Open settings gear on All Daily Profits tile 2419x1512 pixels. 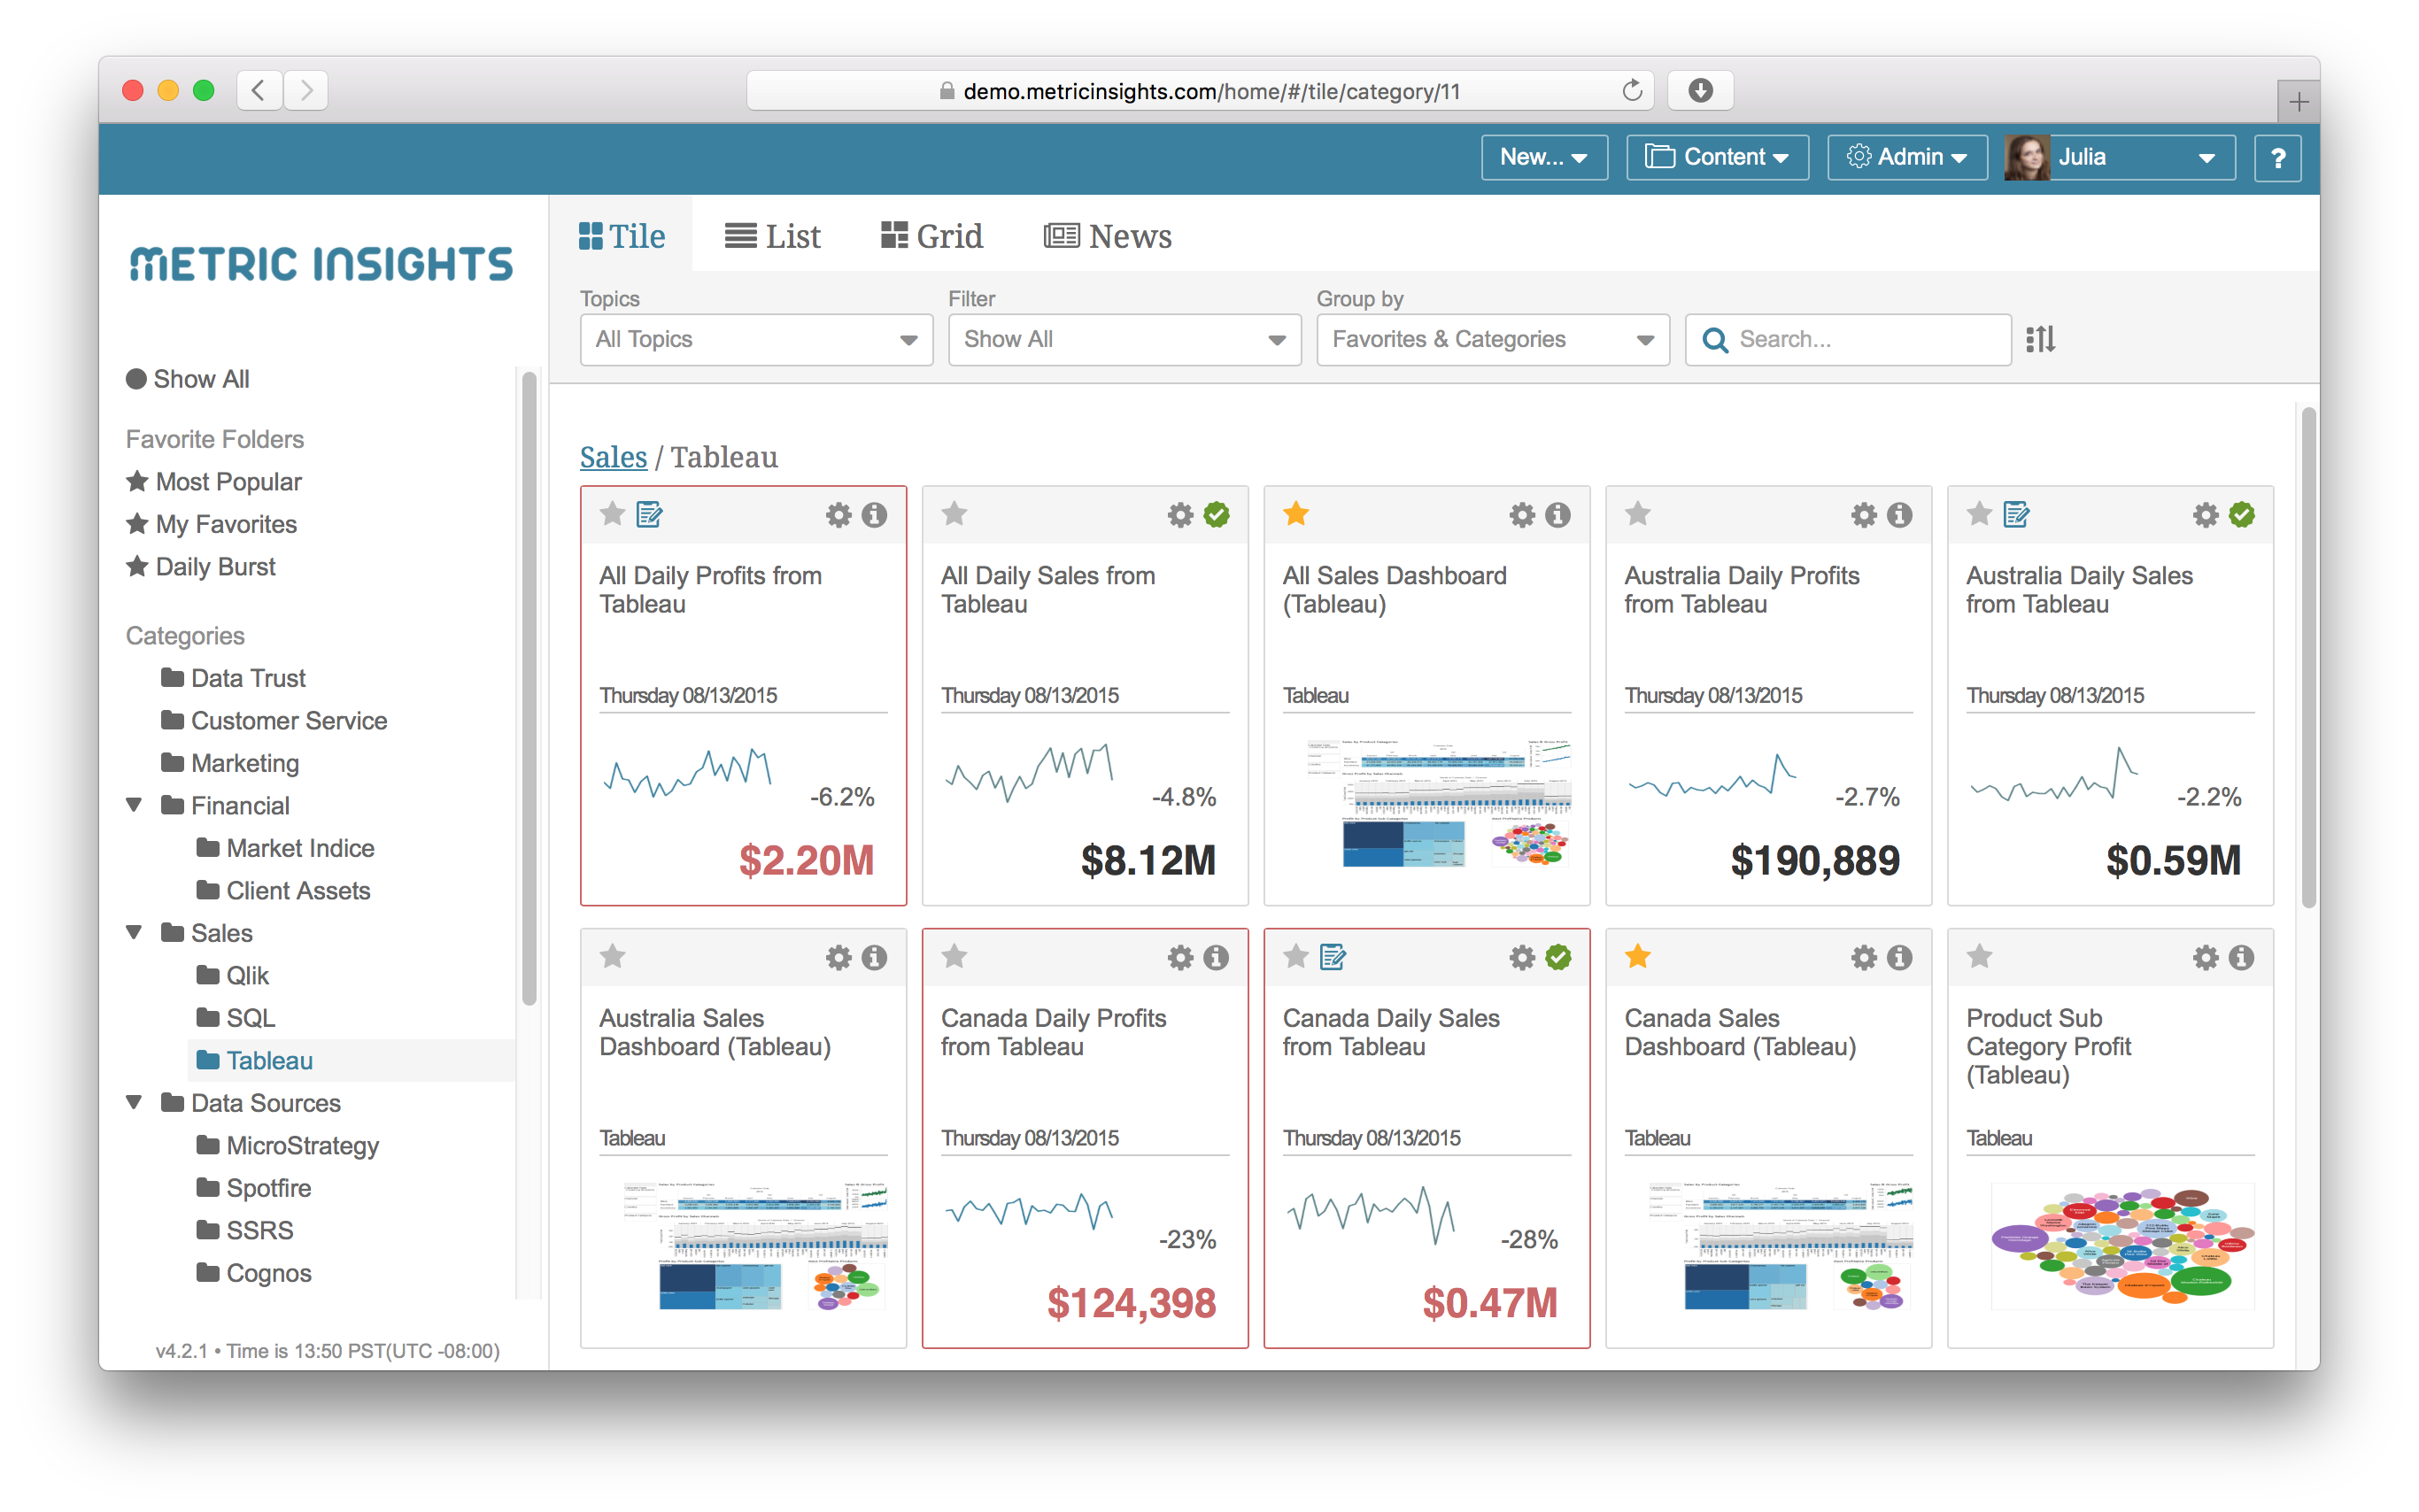(838, 515)
